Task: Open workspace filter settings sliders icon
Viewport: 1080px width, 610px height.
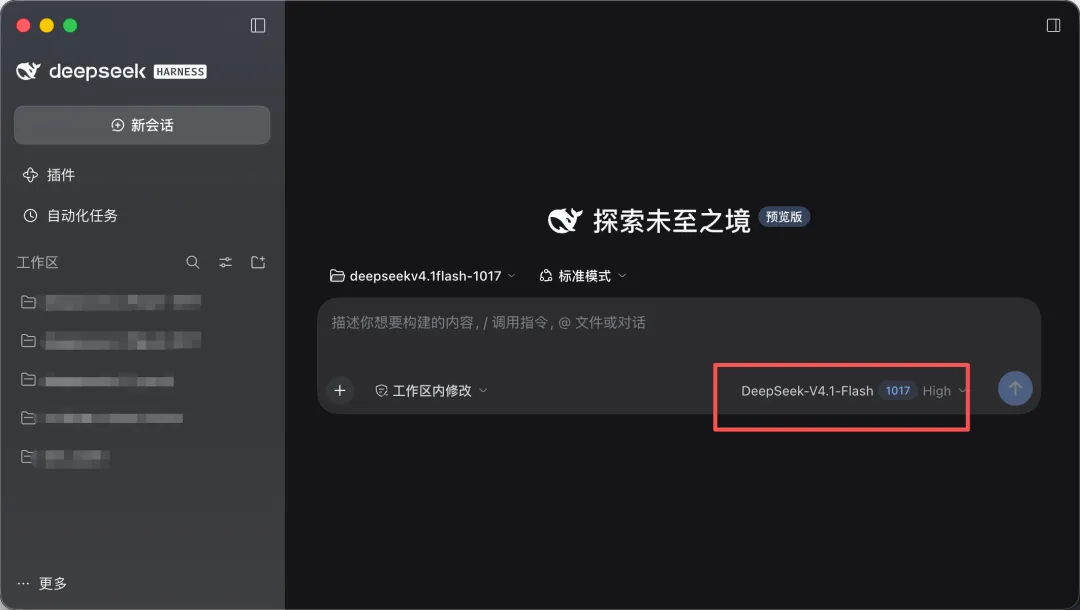Action: click(225, 262)
